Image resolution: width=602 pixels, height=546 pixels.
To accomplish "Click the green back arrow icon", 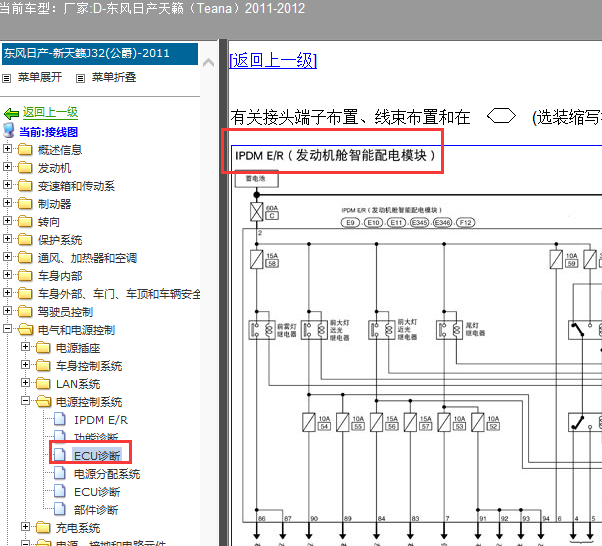I will pyautogui.click(x=11, y=113).
